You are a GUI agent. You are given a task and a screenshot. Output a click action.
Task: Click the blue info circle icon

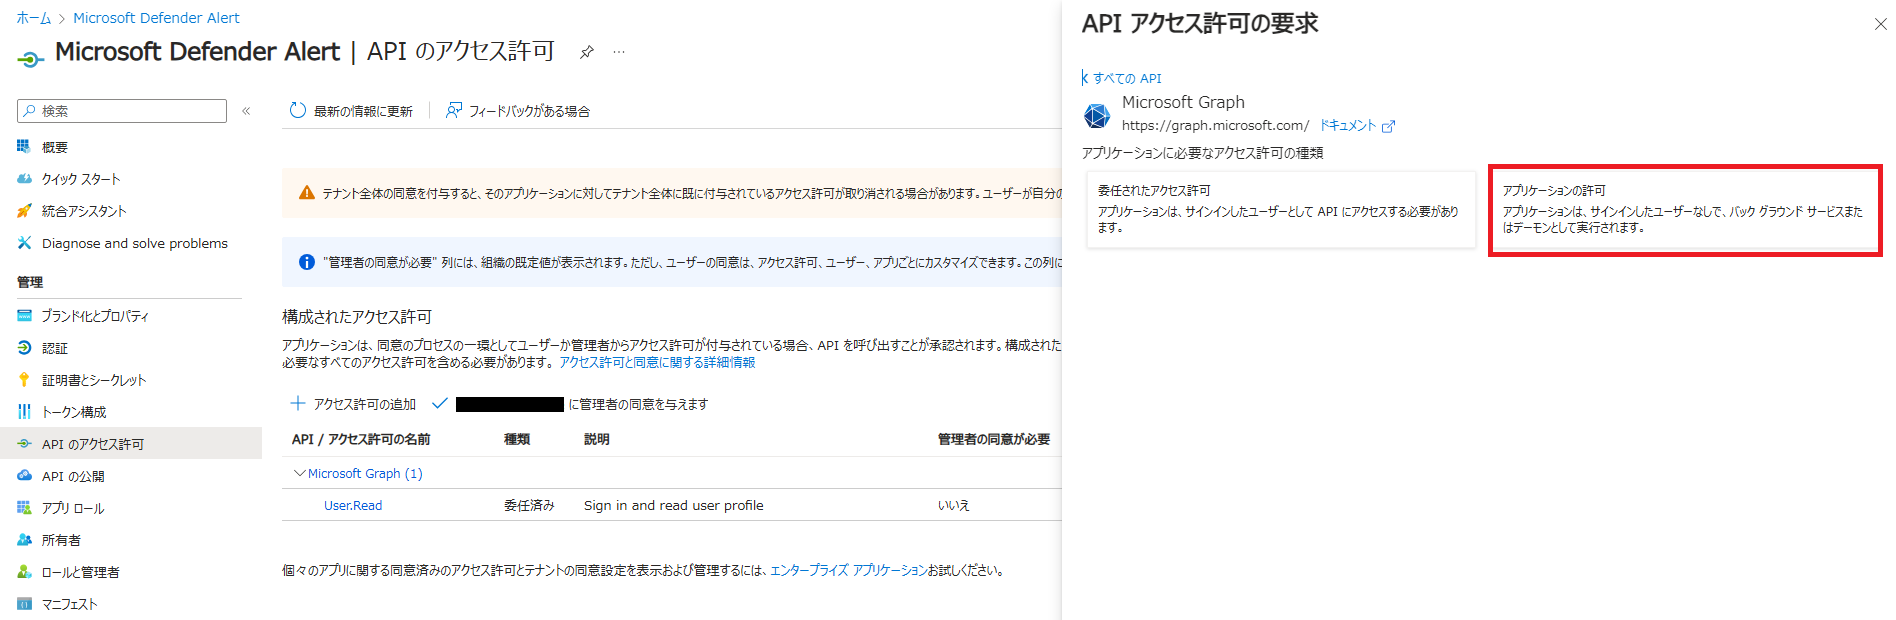click(x=307, y=262)
